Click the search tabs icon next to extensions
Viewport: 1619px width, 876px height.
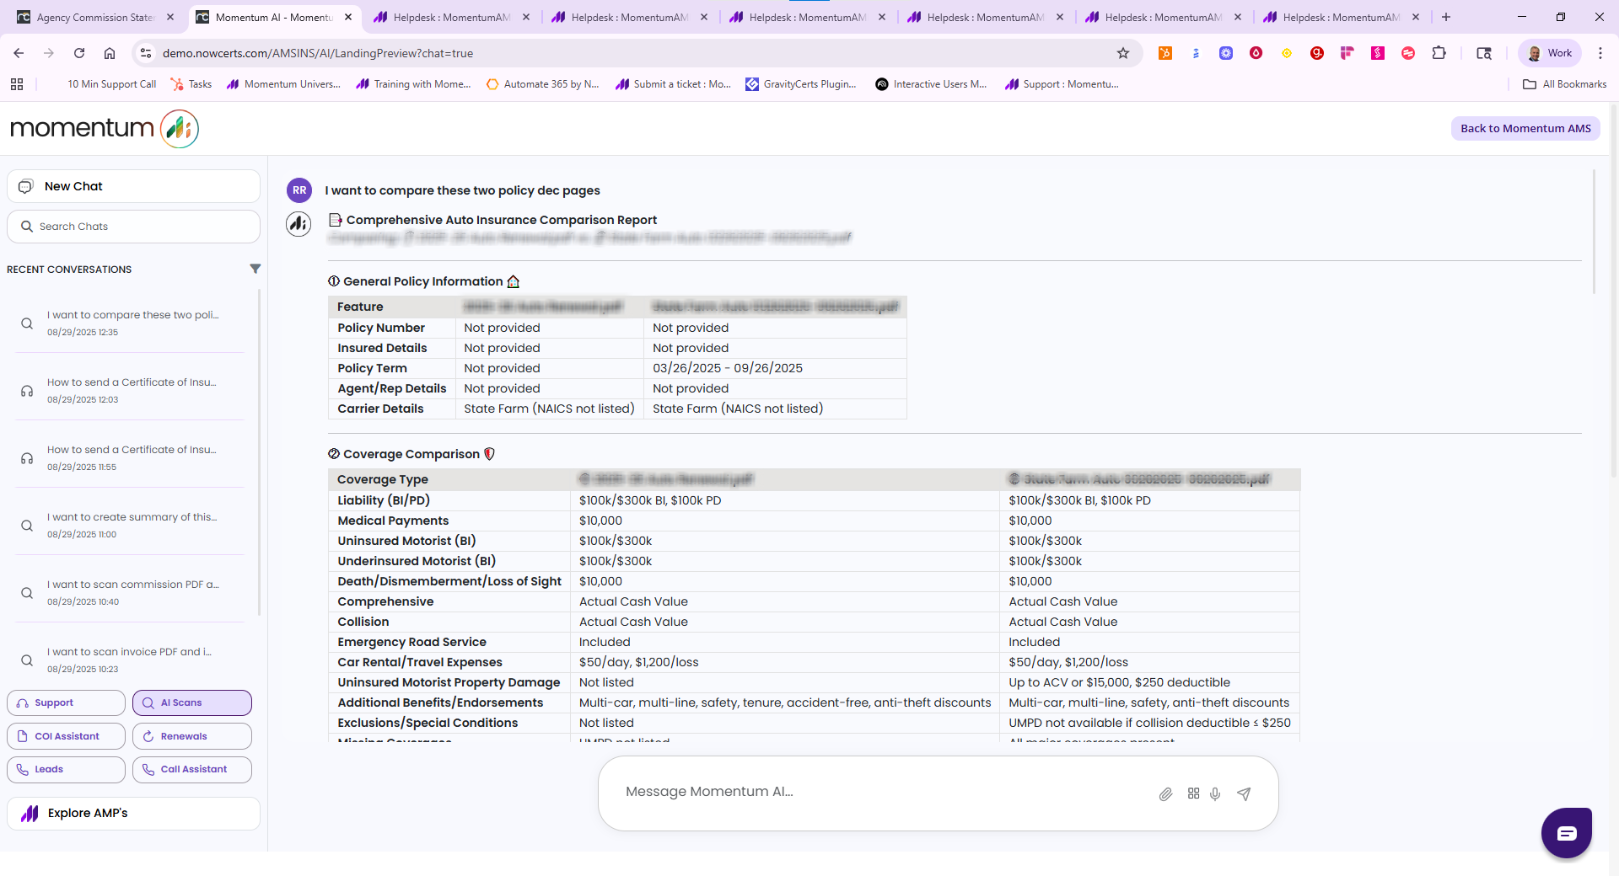[1484, 53]
